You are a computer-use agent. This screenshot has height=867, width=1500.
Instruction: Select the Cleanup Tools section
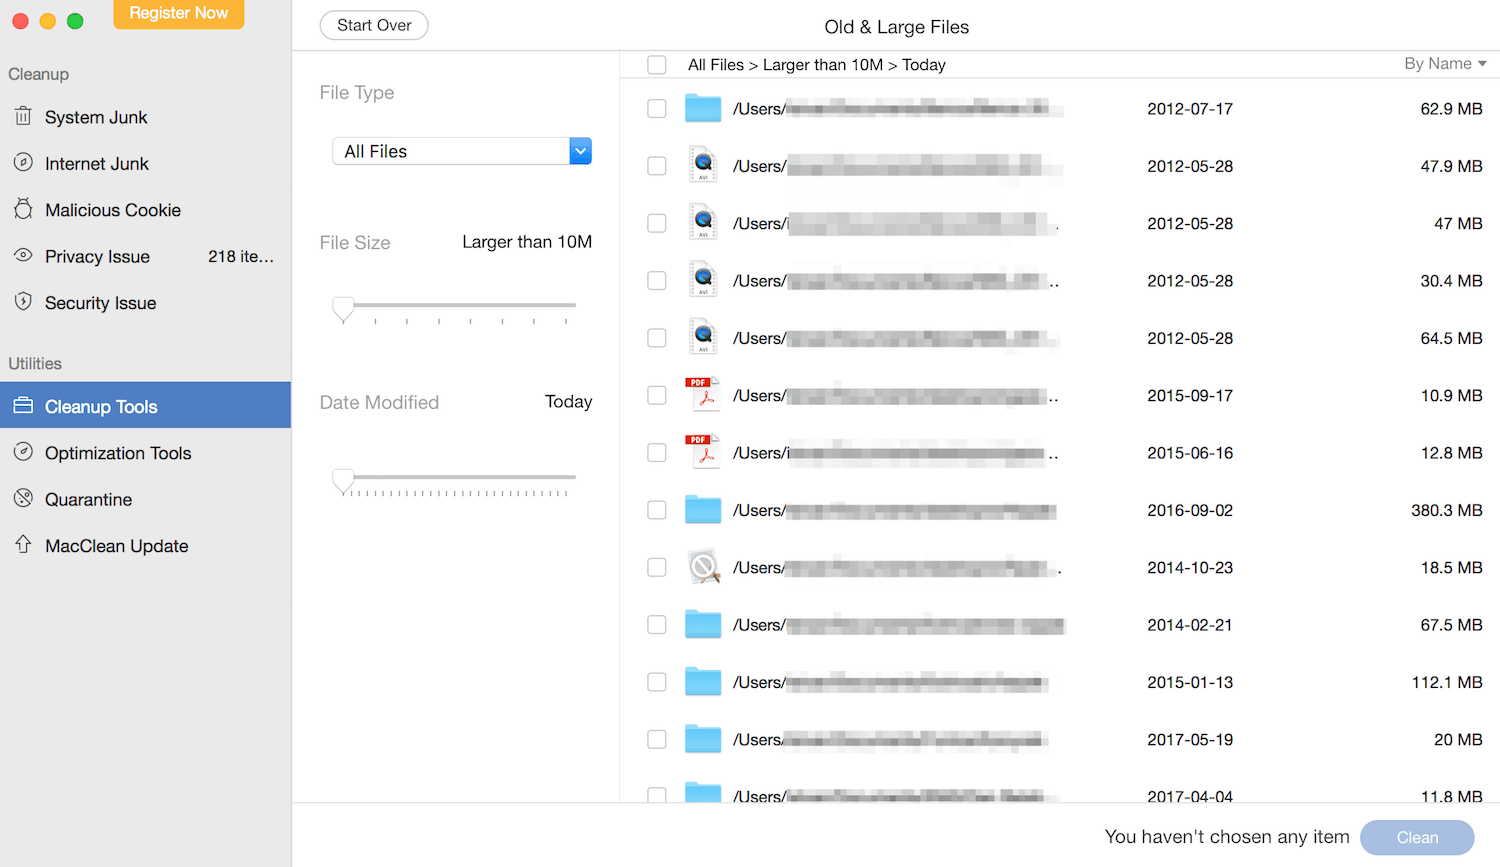100,406
